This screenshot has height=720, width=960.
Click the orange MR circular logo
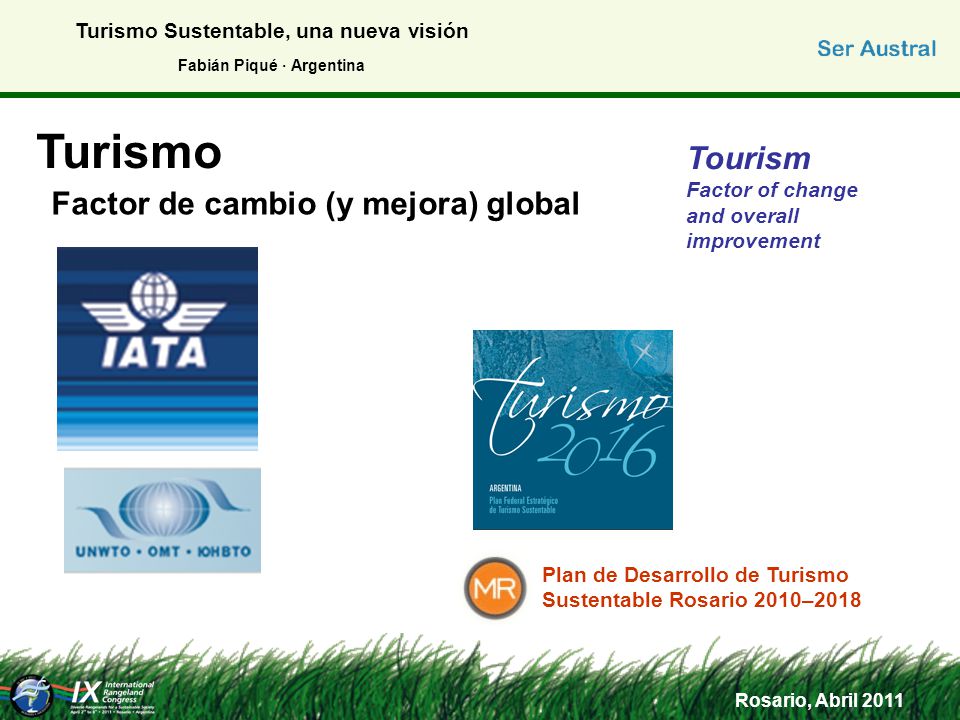point(495,588)
